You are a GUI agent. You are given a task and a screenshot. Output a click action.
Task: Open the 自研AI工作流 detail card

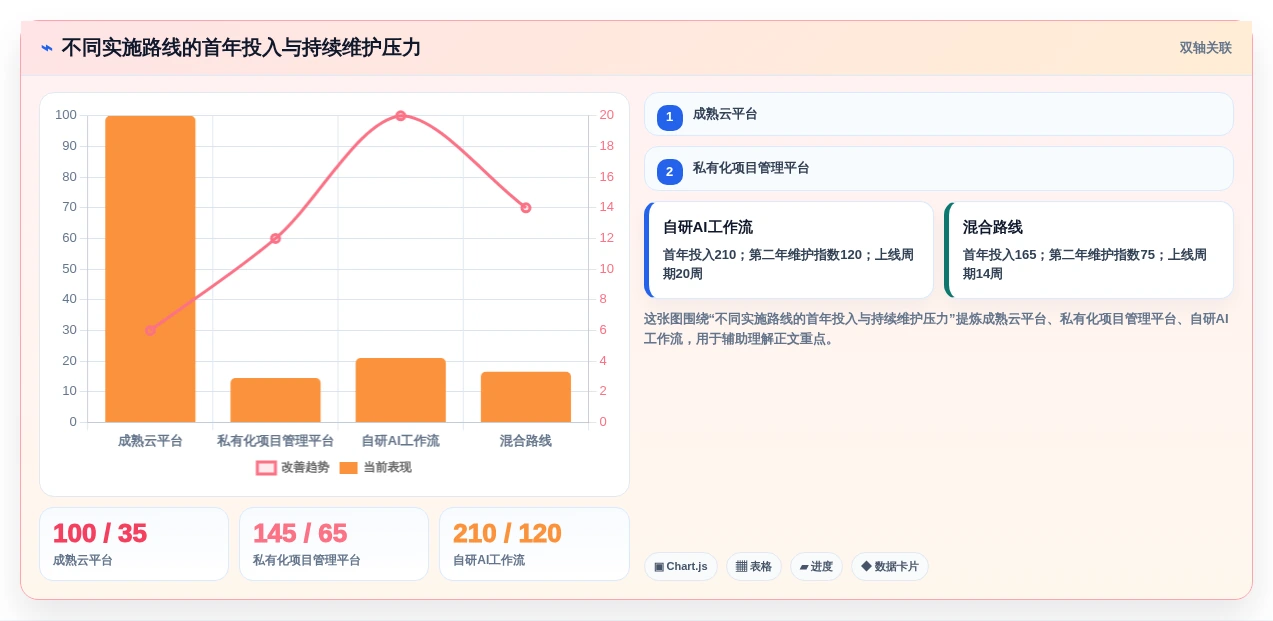[x=789, y=250]
